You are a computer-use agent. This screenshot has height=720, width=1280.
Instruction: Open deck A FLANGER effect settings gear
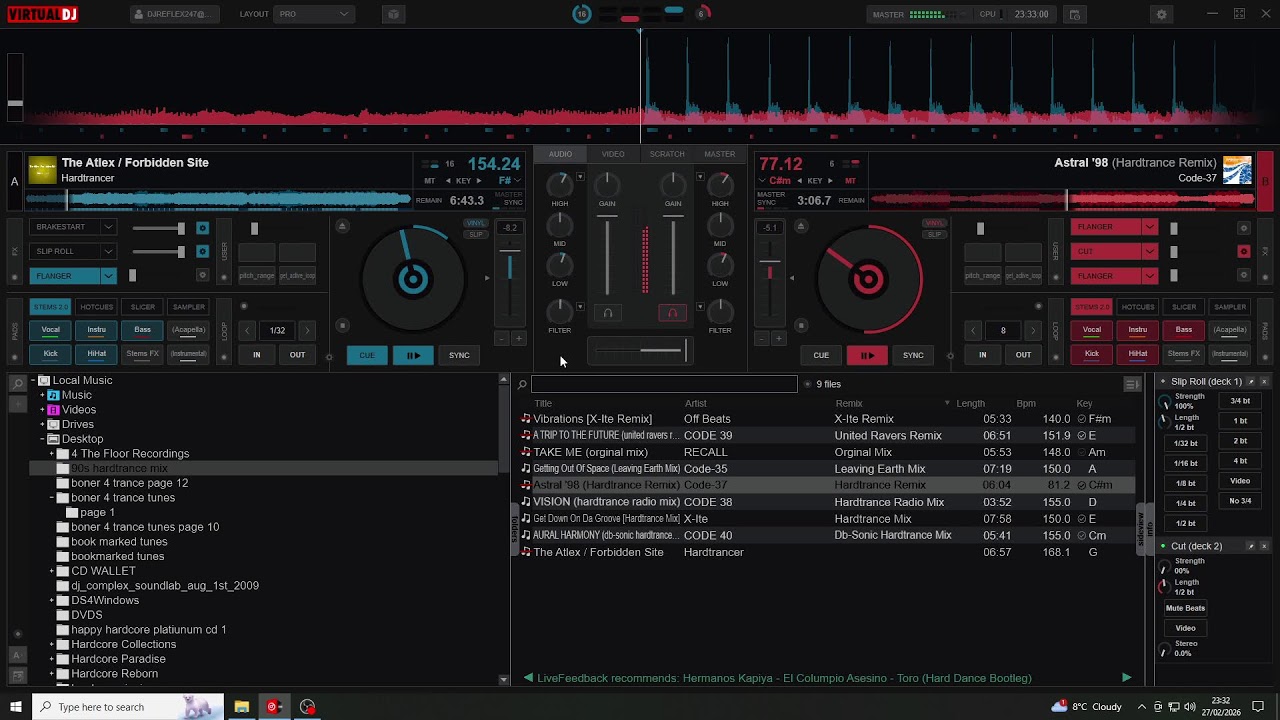pyautogui.click(x=202, y=275)
